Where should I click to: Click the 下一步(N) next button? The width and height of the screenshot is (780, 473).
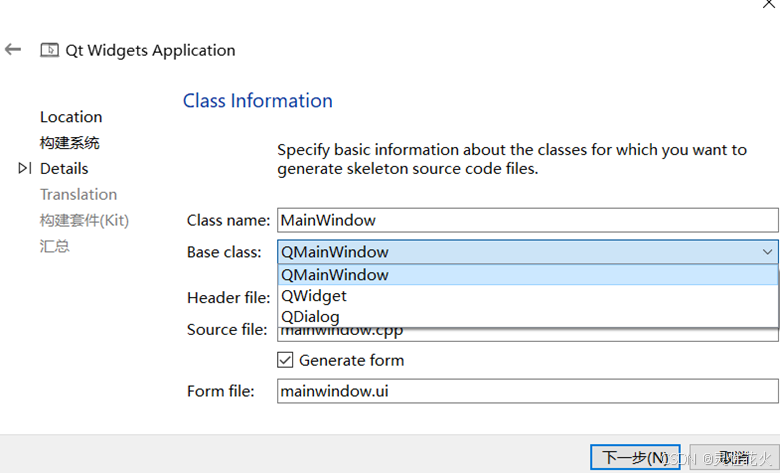(635, 457)
